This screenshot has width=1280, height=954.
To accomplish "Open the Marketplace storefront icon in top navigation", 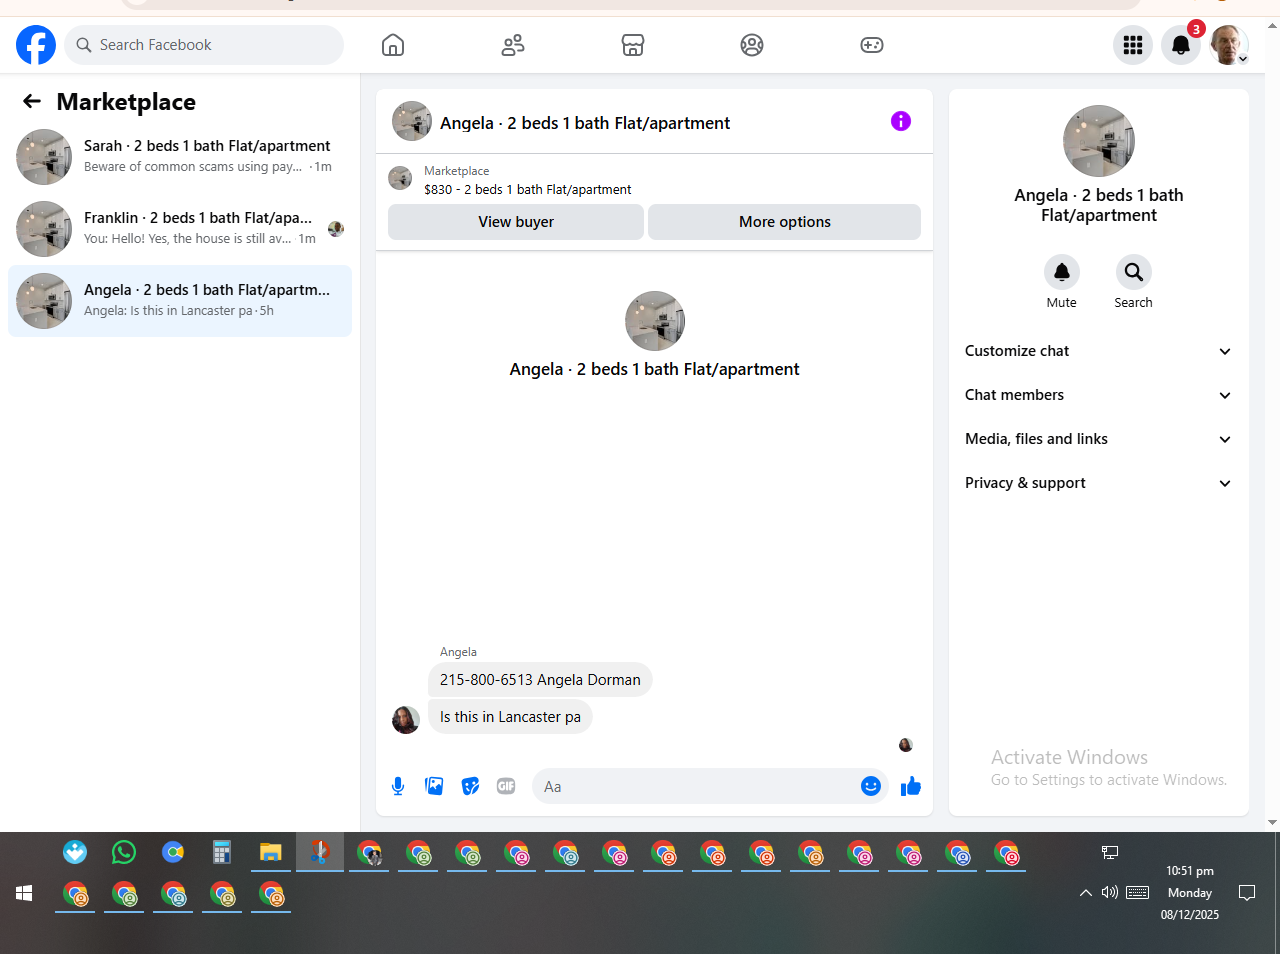I will click(633, 45).
